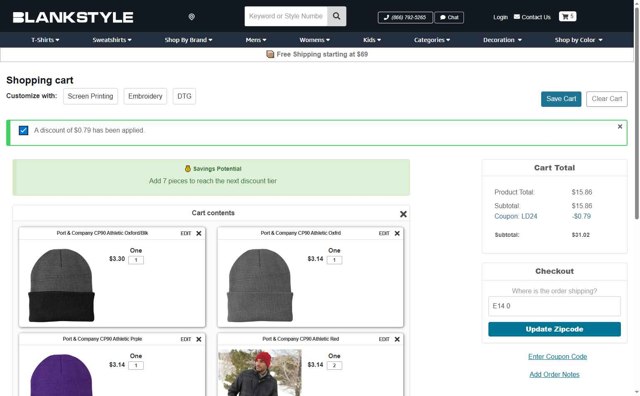Expand Shop By Brand menu
Image resolution: width=640 pixels, height=396 pixels.
click(x=189, y=40)
